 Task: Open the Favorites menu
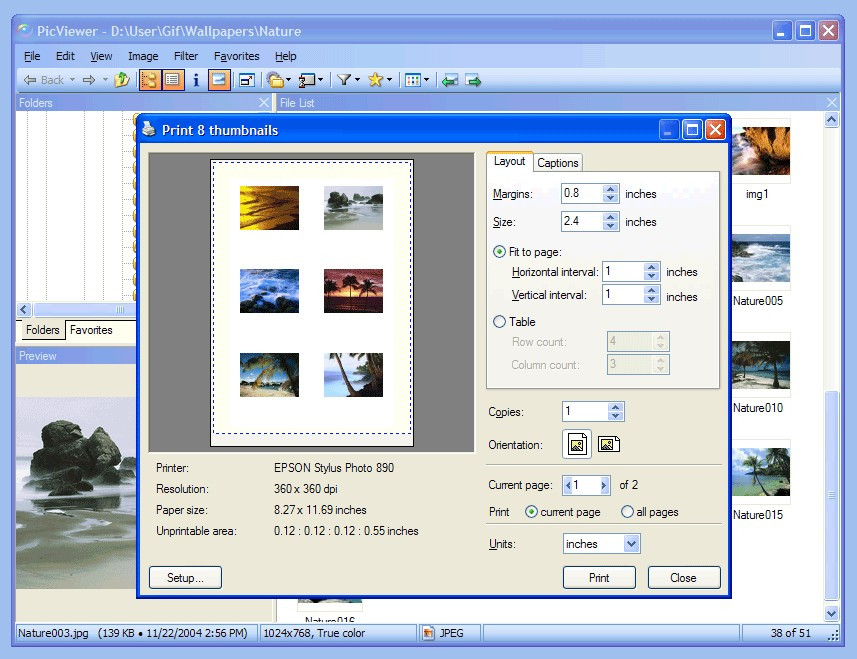[x=237, y=56]
